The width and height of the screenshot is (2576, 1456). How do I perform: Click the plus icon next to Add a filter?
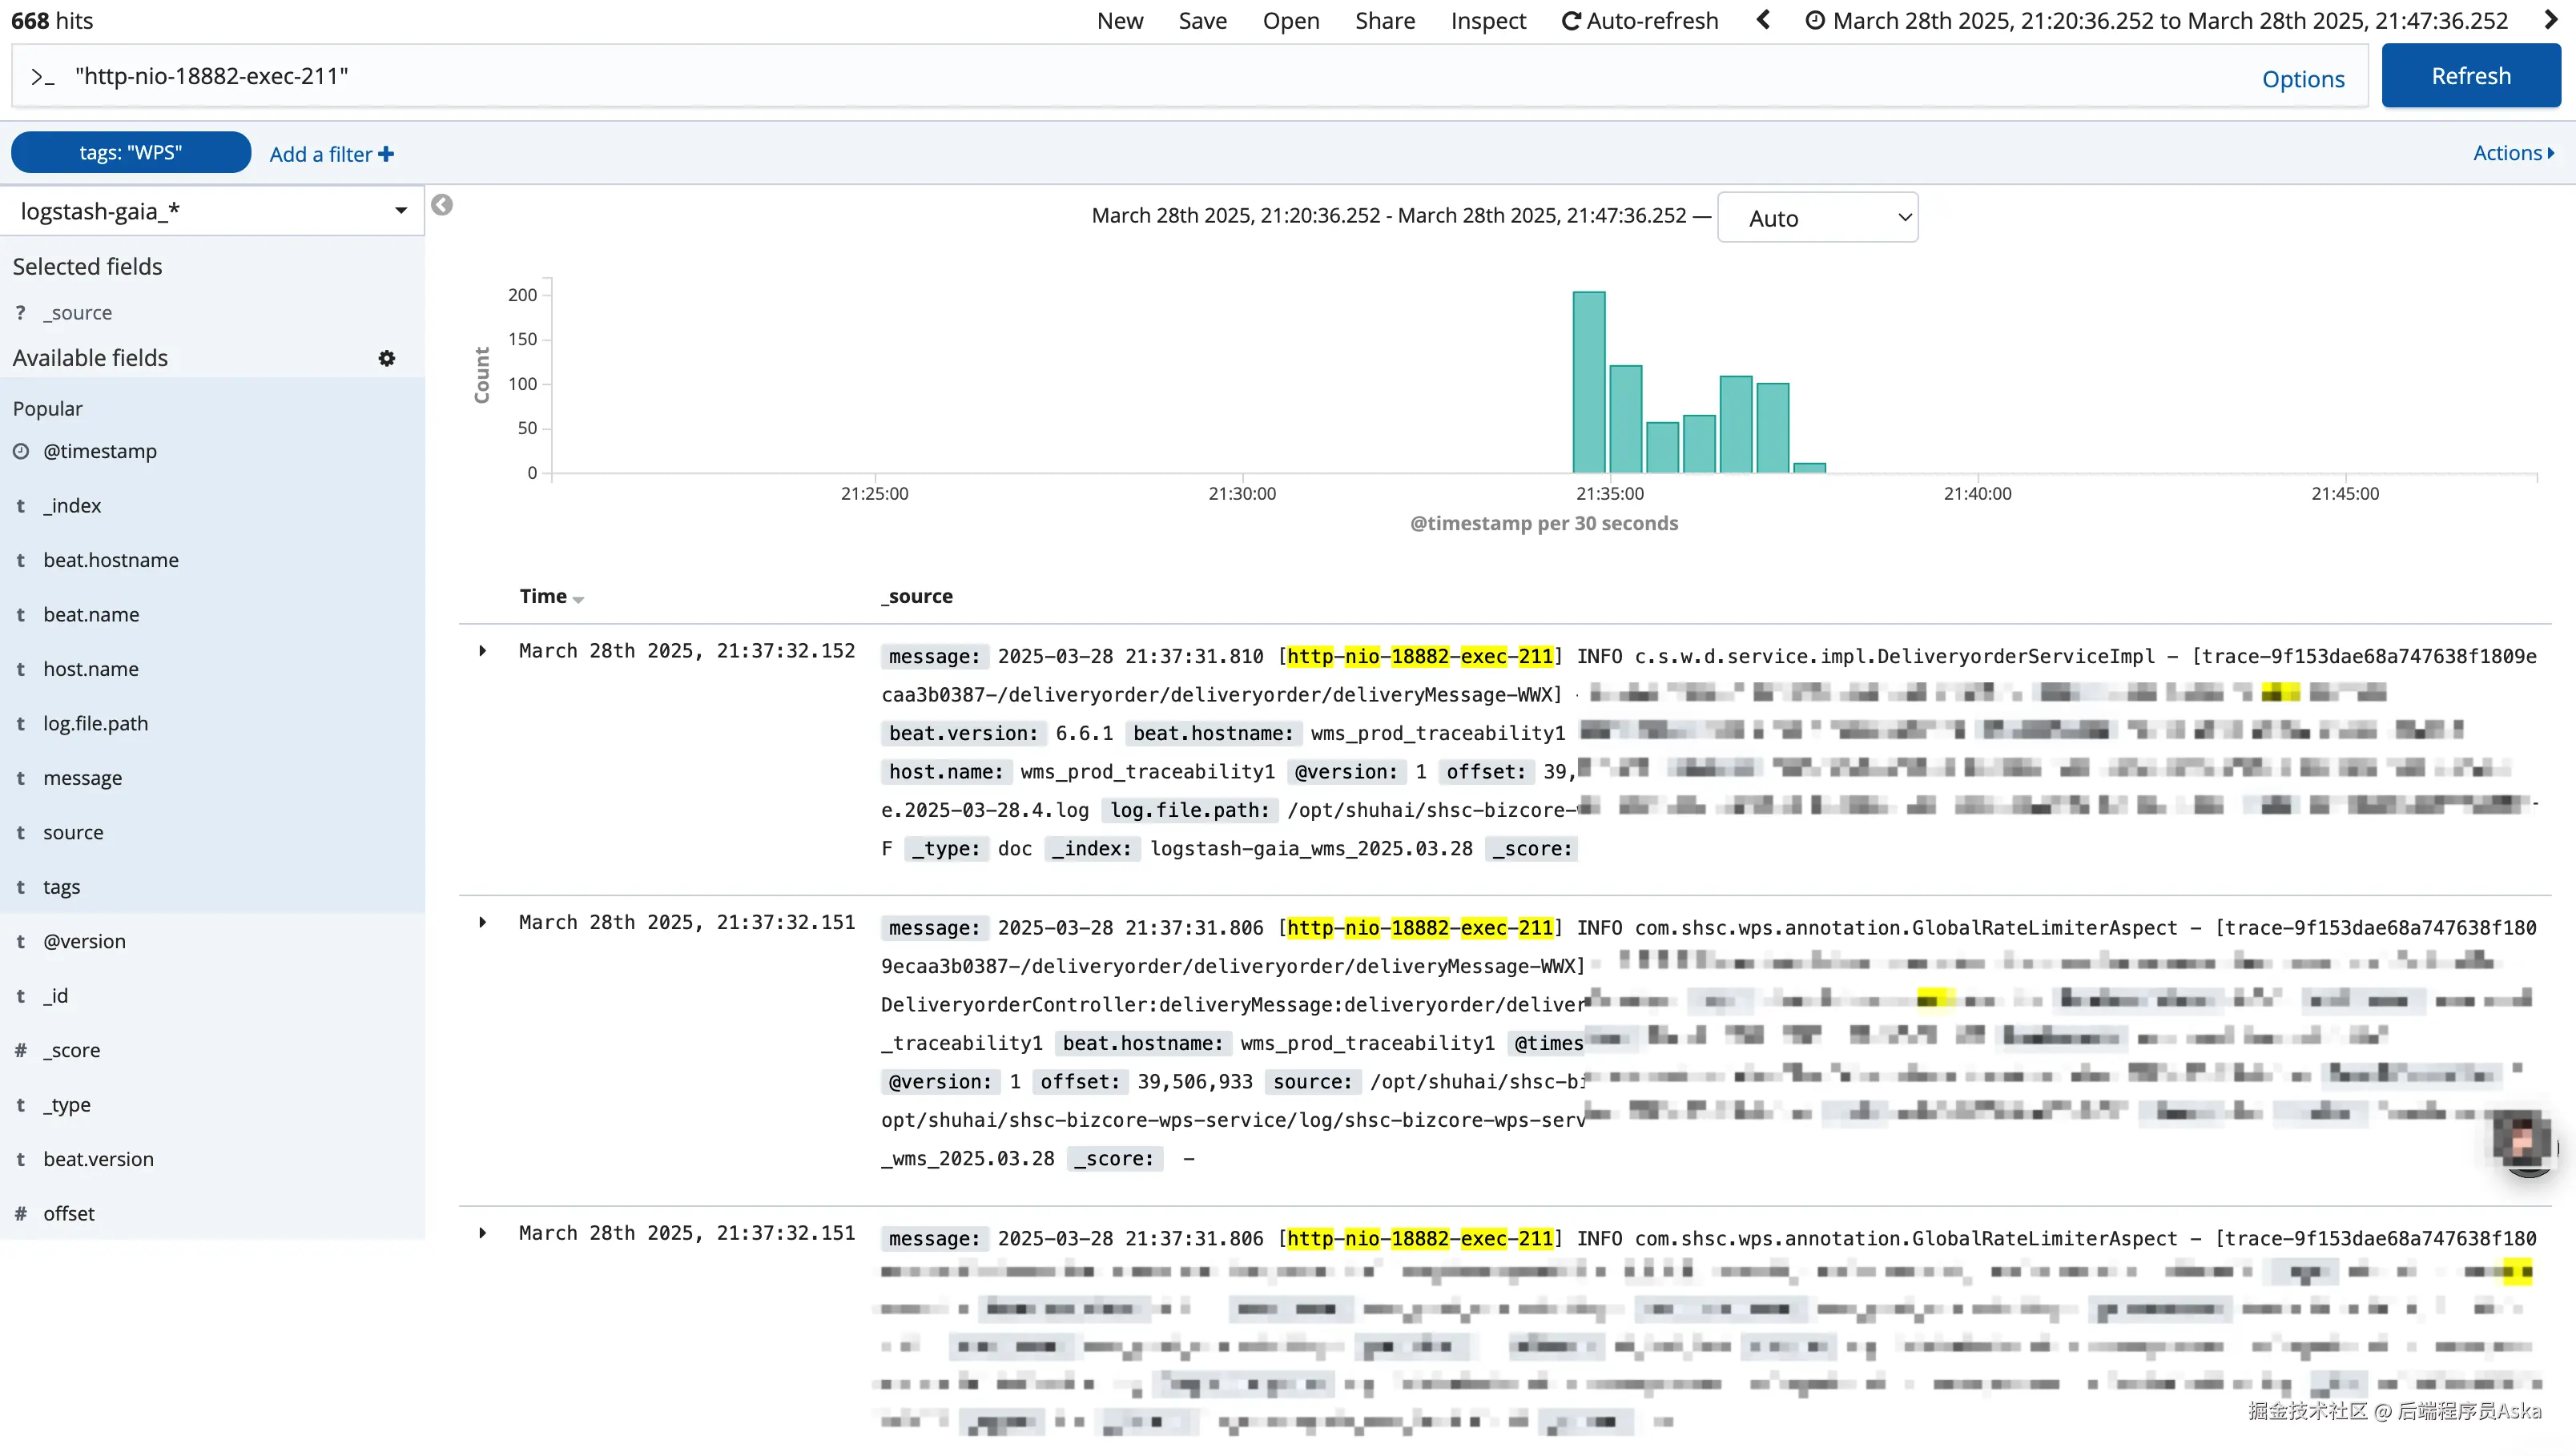click(x=386, y=154)
